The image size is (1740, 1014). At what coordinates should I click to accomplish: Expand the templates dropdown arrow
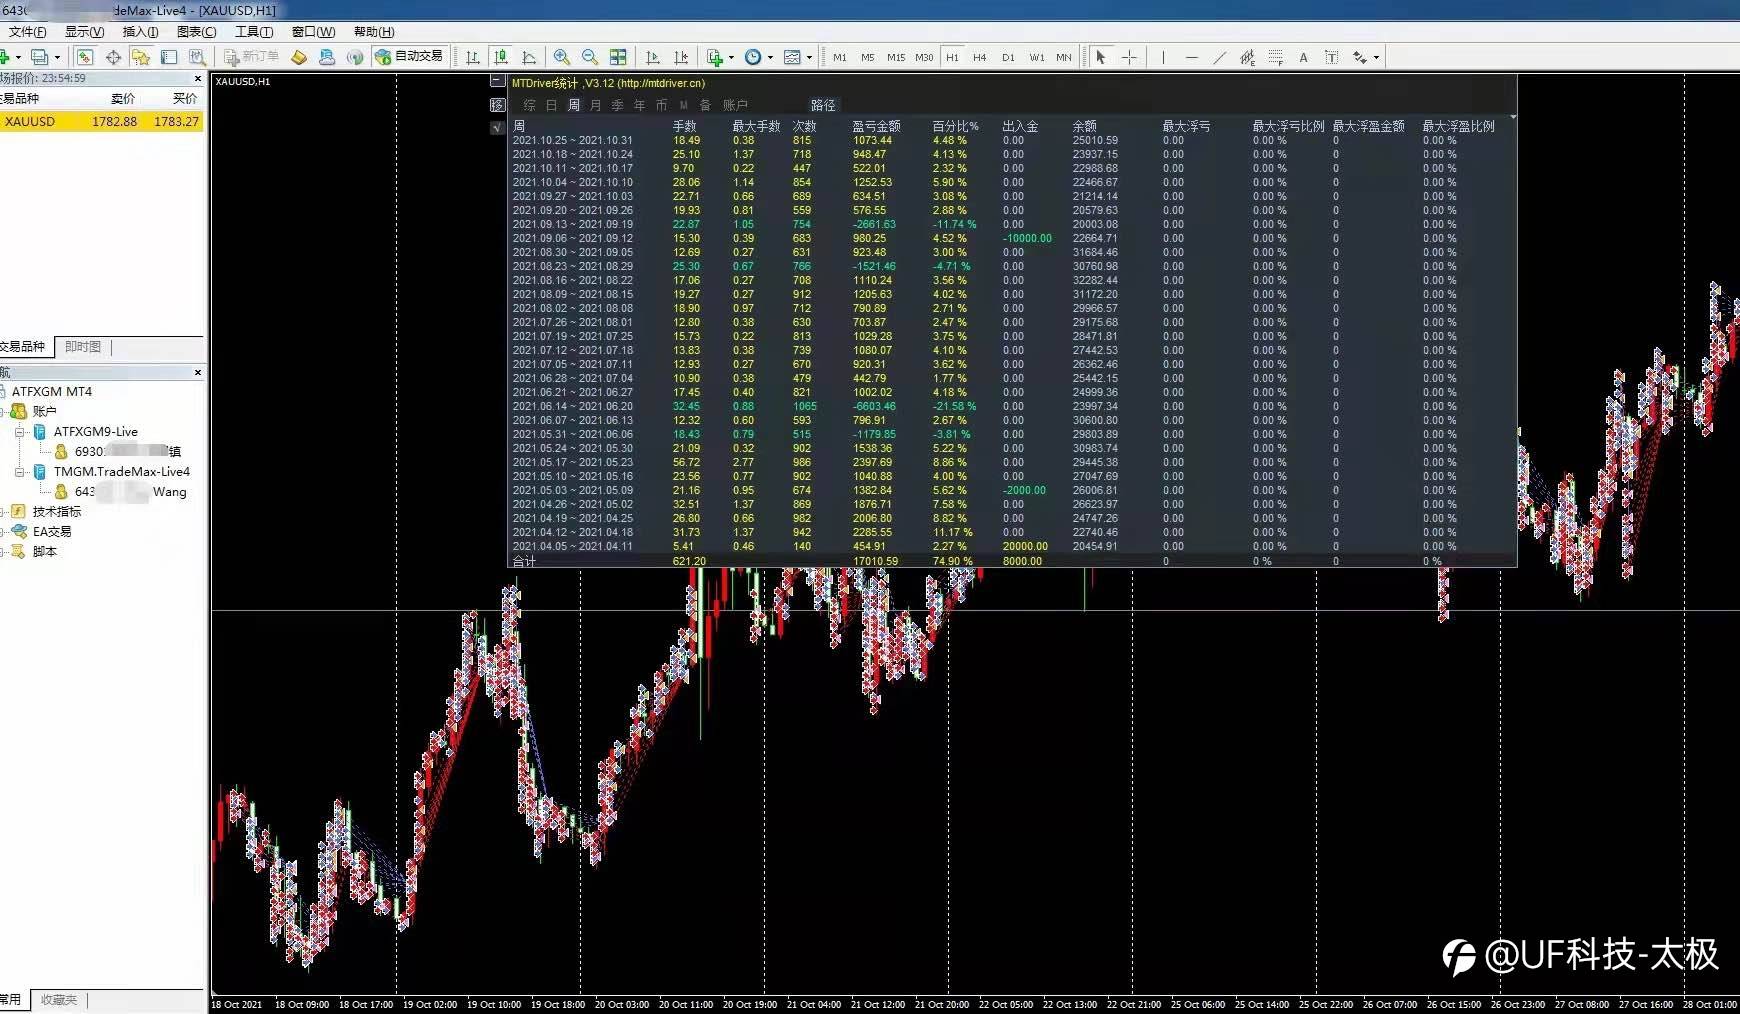[x=809, y=57]
